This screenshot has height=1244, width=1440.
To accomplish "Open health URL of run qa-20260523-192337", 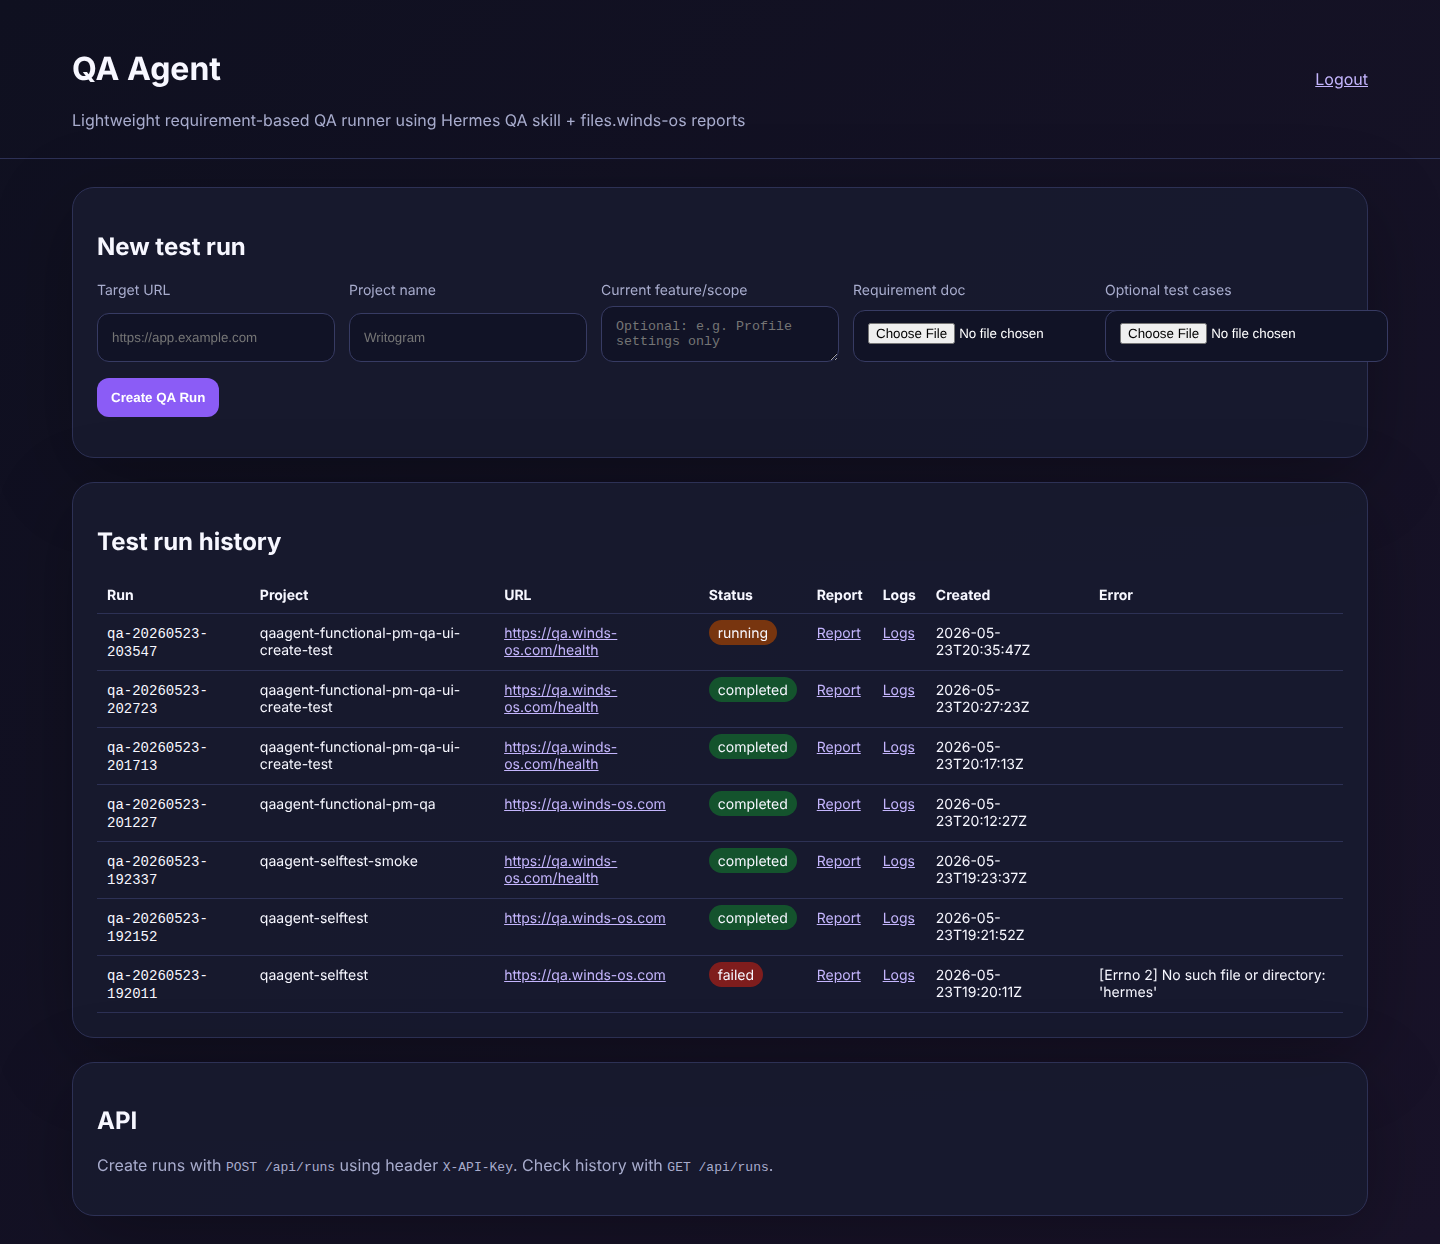I will pyautogui.click(x=560, y=870).
